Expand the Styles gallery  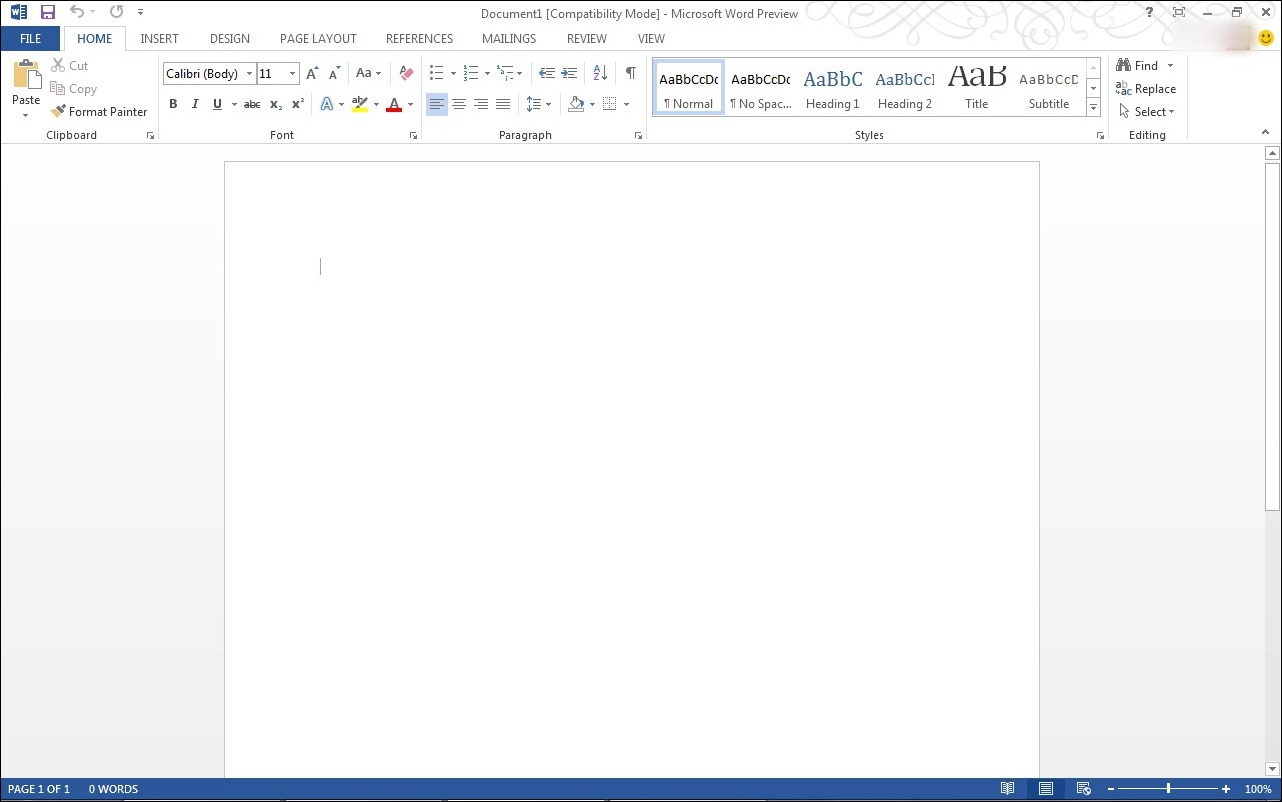point(1093,107)
